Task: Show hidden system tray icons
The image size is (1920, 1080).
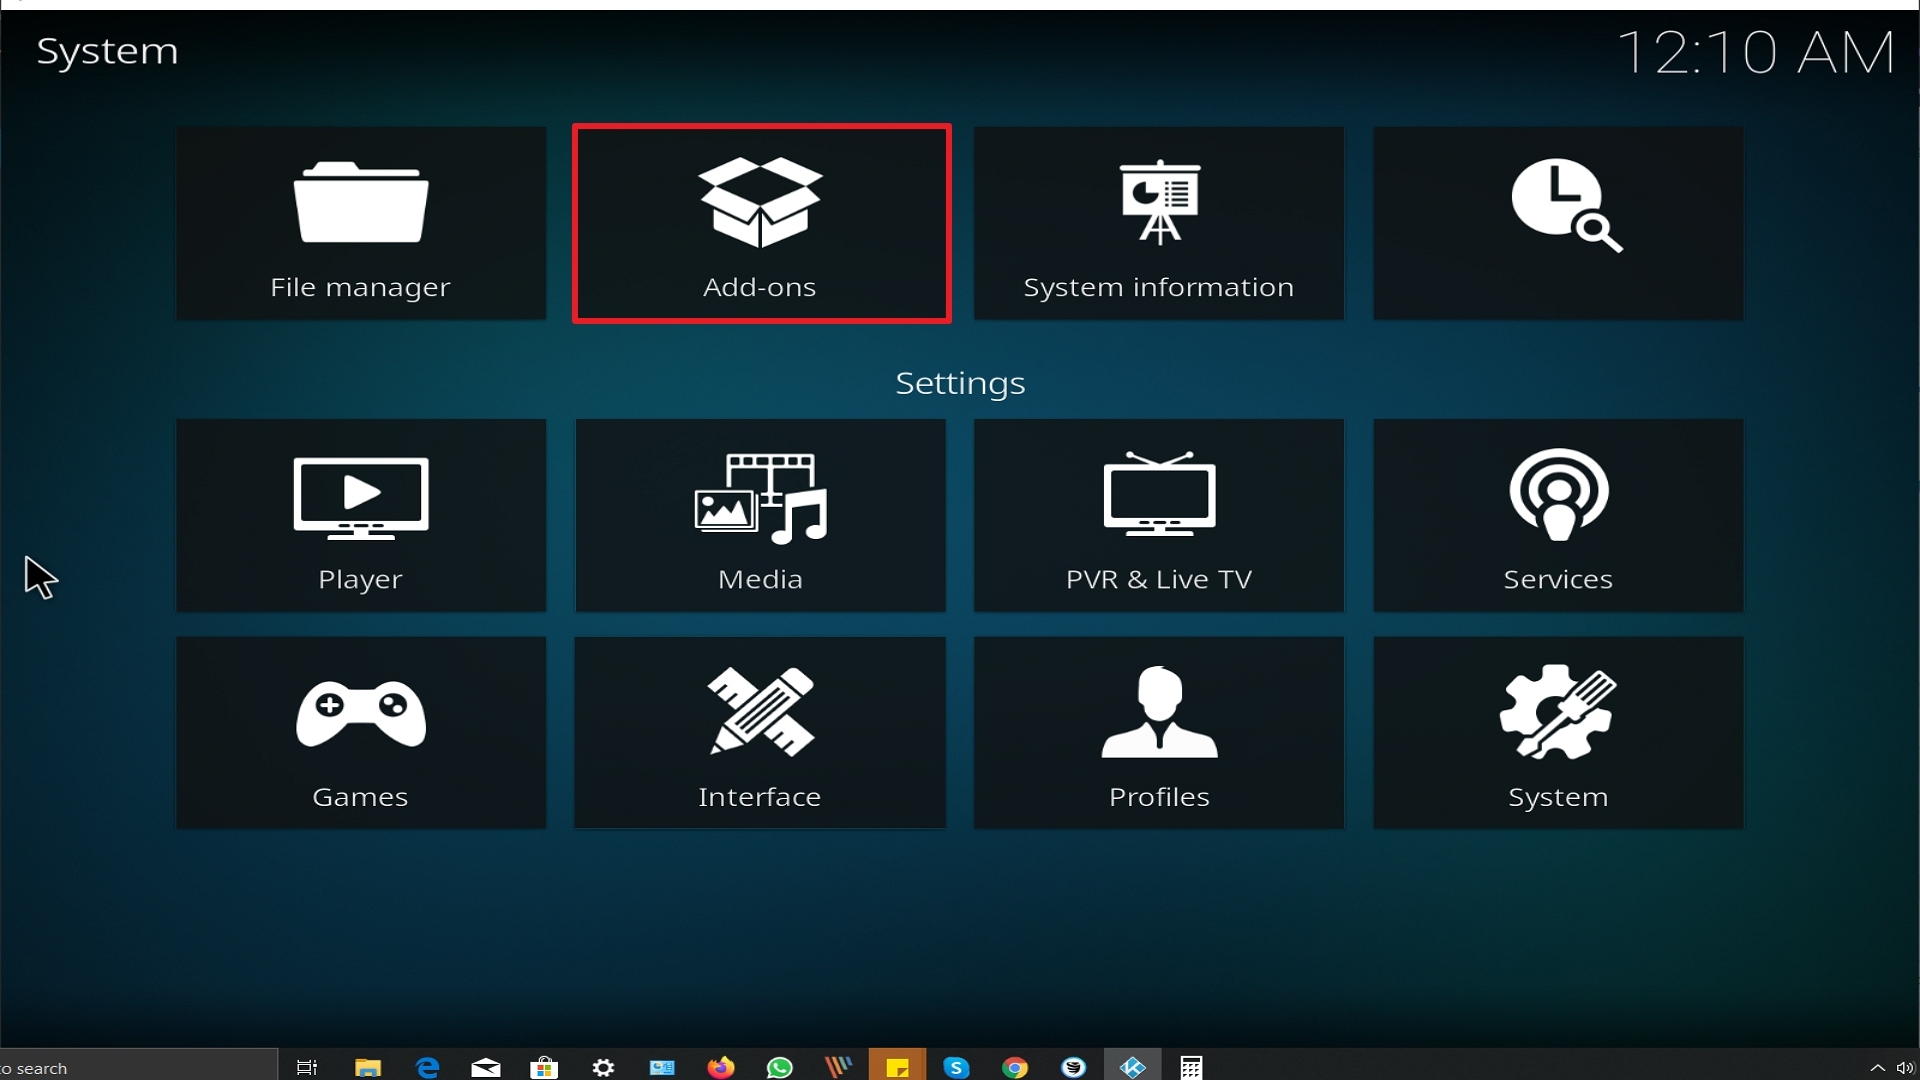Action: tap(1877, 1068)
